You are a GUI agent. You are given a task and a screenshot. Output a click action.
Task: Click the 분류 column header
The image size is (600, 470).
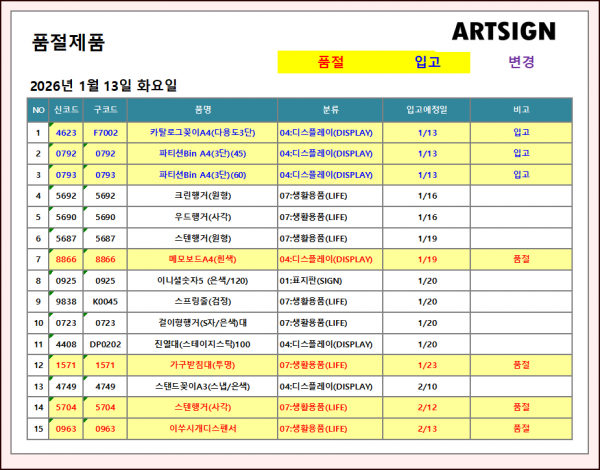coord(331,110)
